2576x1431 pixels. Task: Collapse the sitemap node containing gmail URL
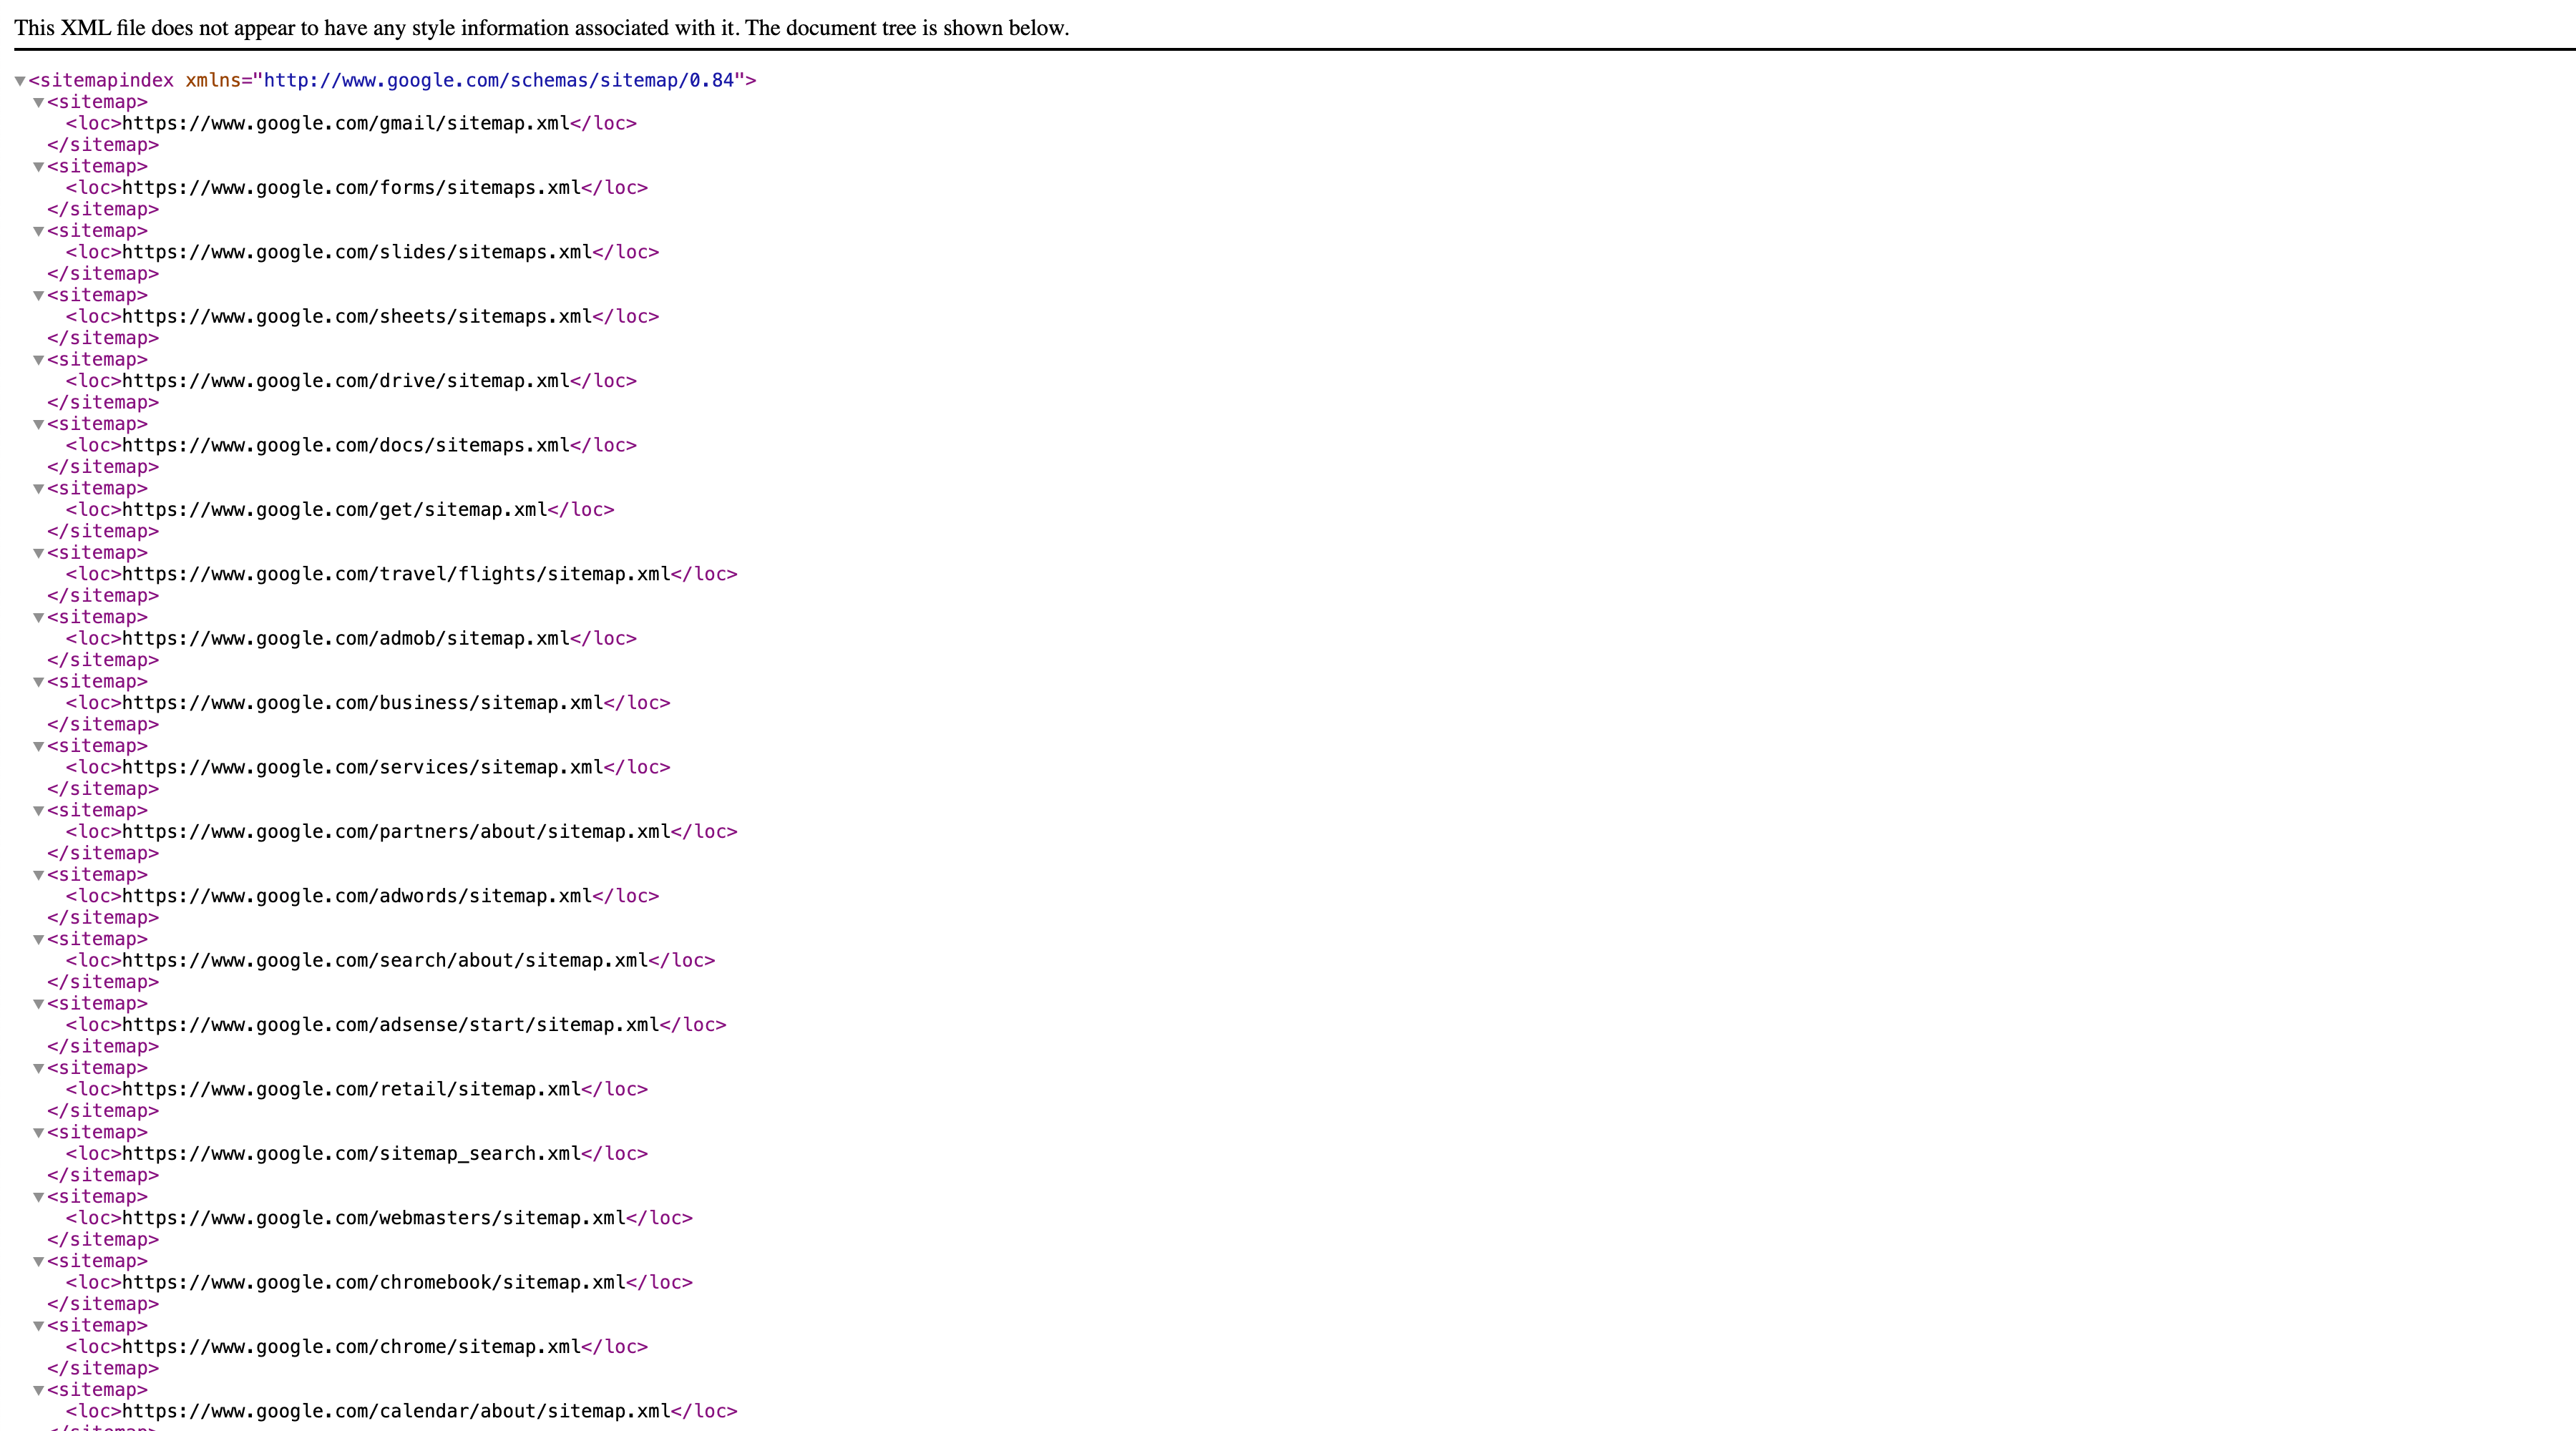(39, 103)
